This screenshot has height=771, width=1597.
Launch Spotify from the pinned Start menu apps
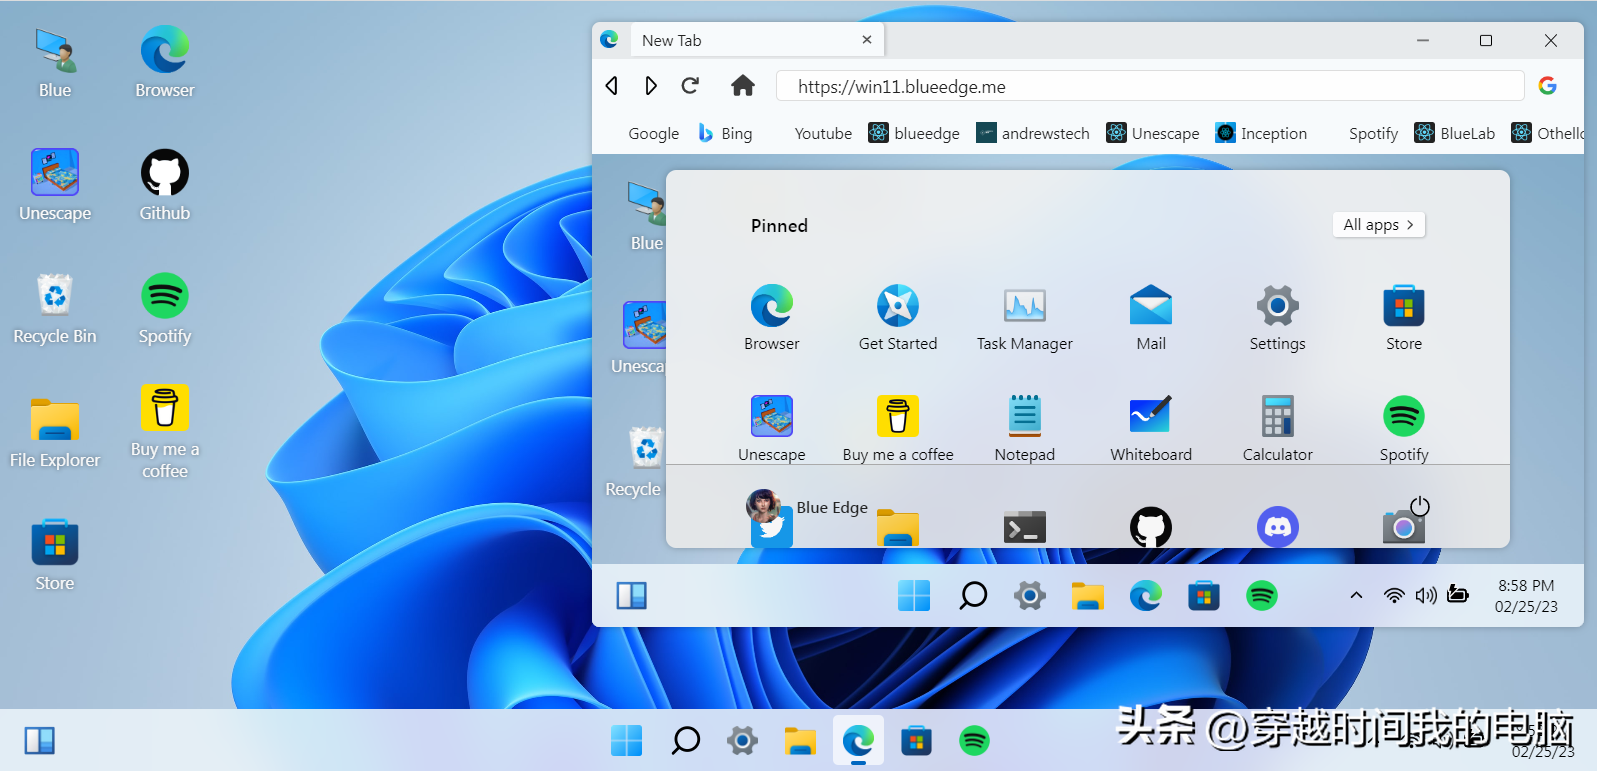coord(1404,428)
